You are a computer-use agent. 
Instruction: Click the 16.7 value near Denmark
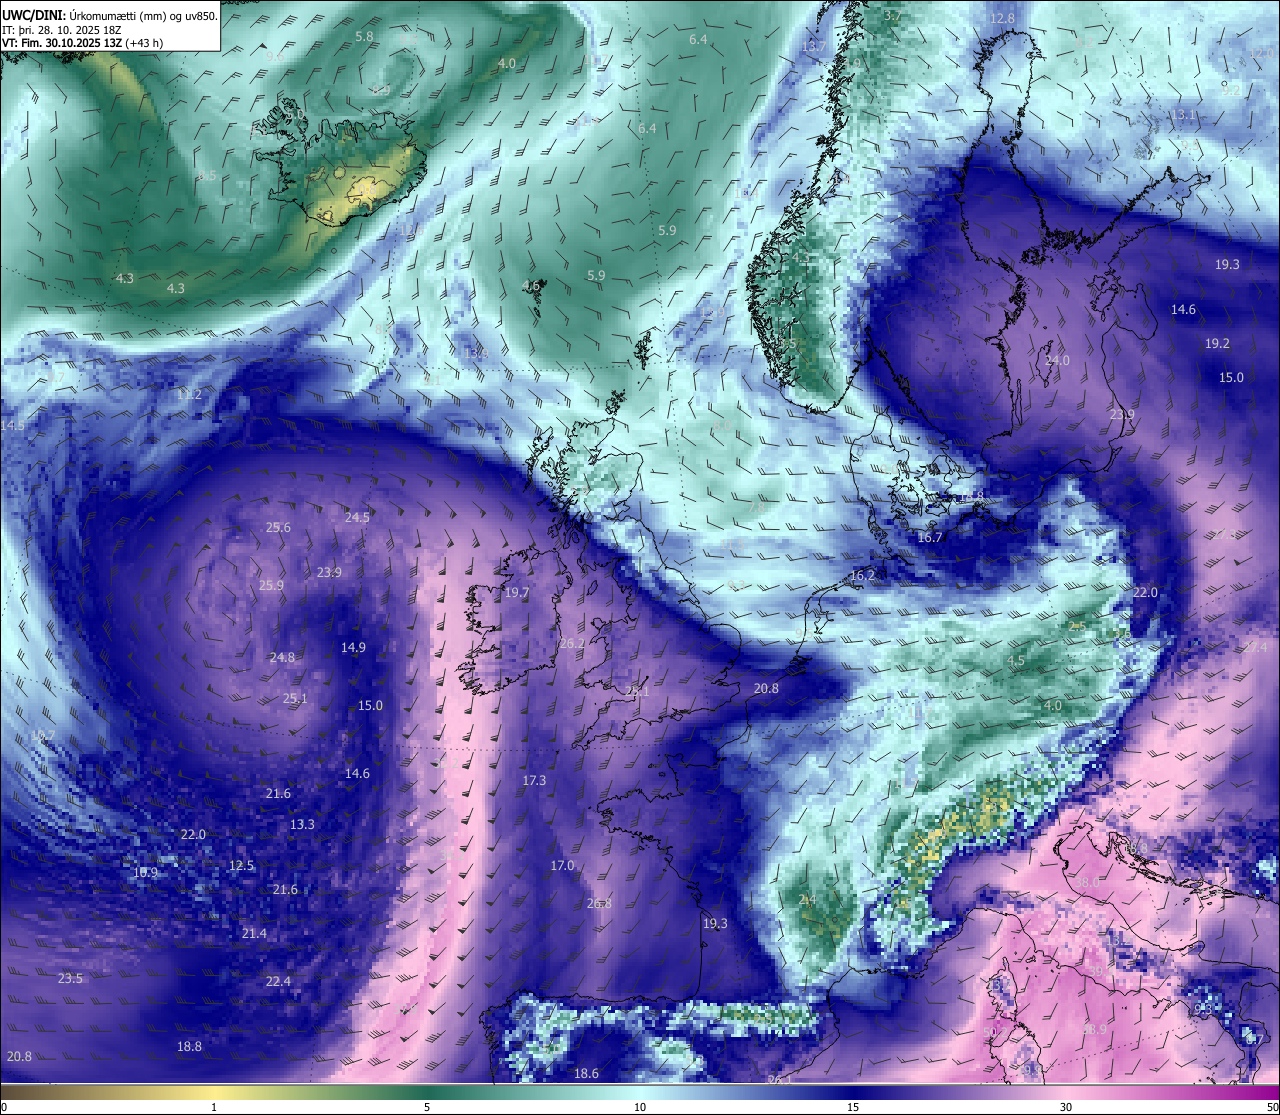(x=930, y=537)
